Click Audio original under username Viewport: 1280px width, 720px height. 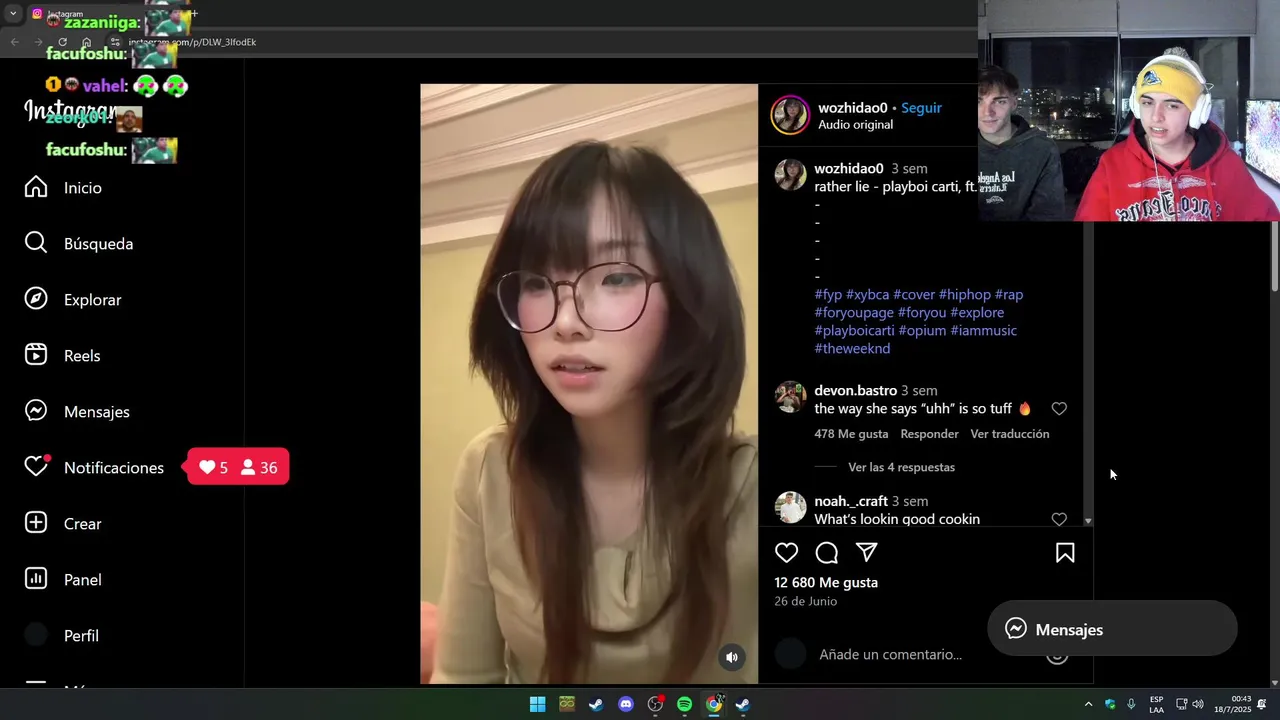coord(855,125)
